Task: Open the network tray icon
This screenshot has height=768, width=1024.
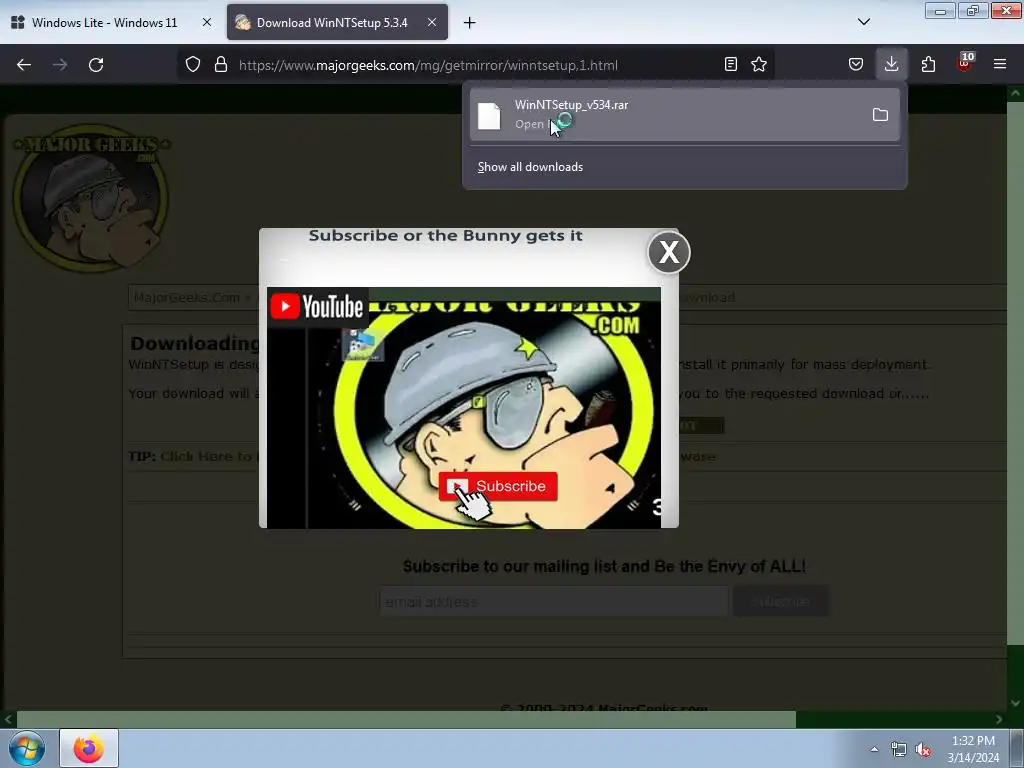Action: [x=899, y=749]
